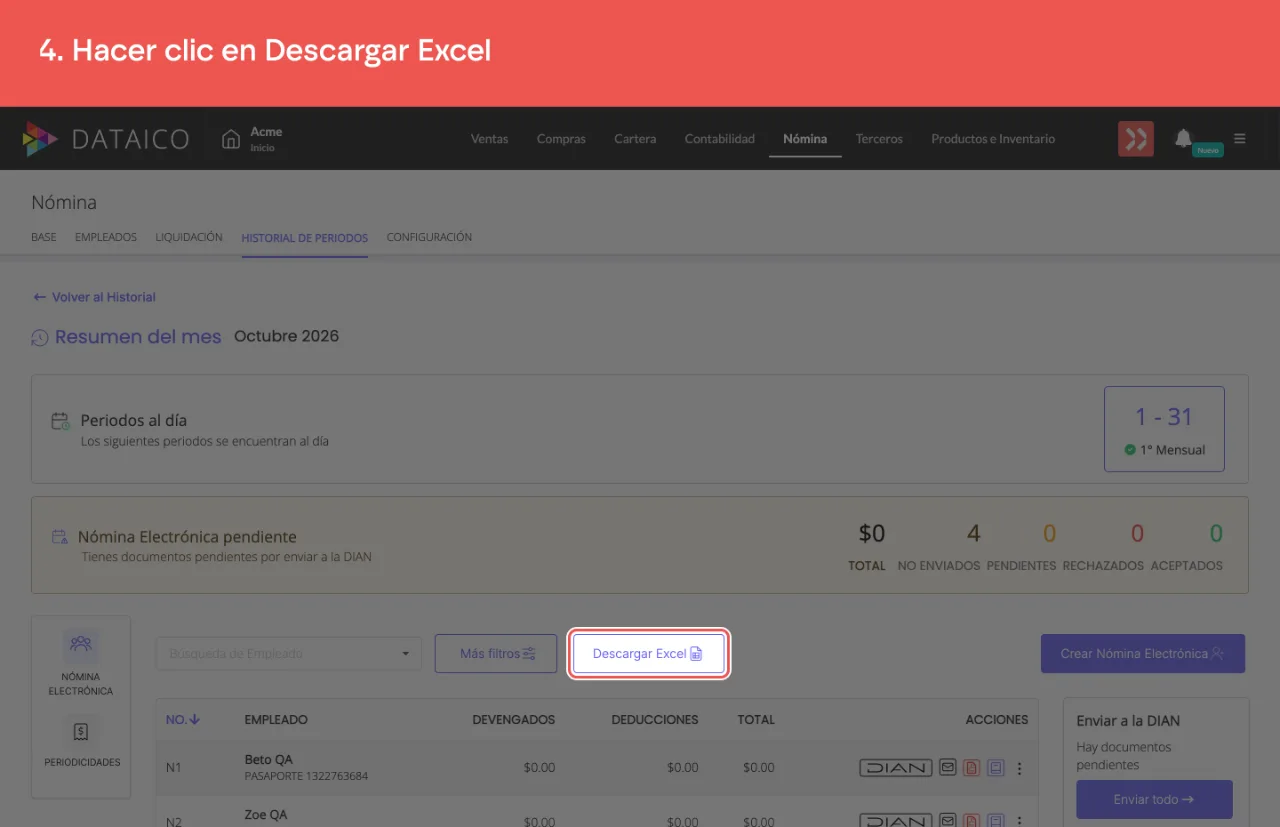Sort by the NO. column header
The image size is (1280, 827).
coord(183,719)
